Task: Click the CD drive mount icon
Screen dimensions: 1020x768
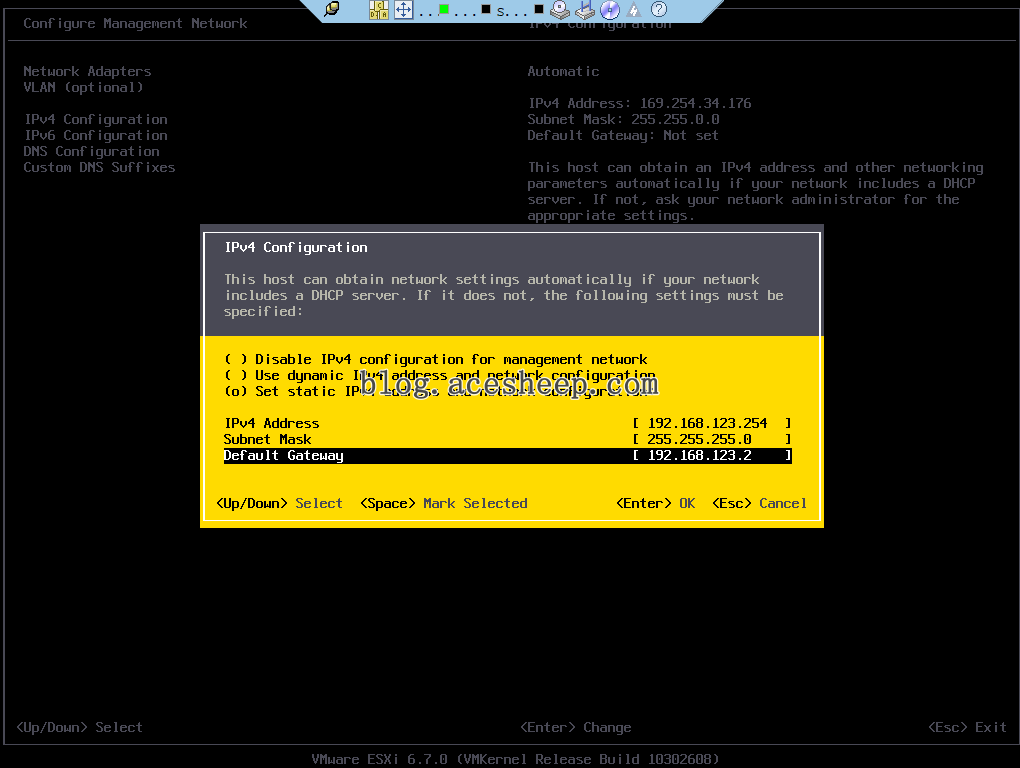Action: [557, 11]
